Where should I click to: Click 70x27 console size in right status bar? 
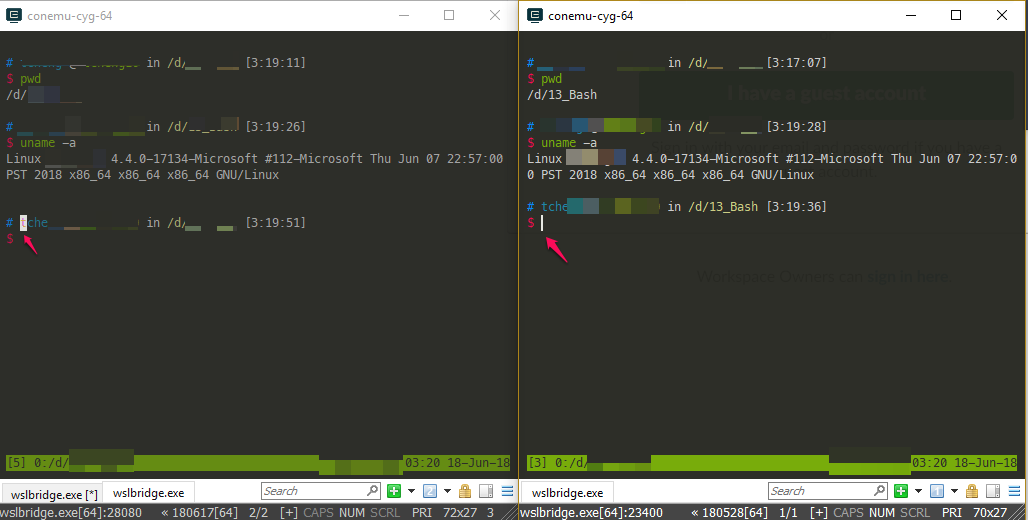coord(989,513)
